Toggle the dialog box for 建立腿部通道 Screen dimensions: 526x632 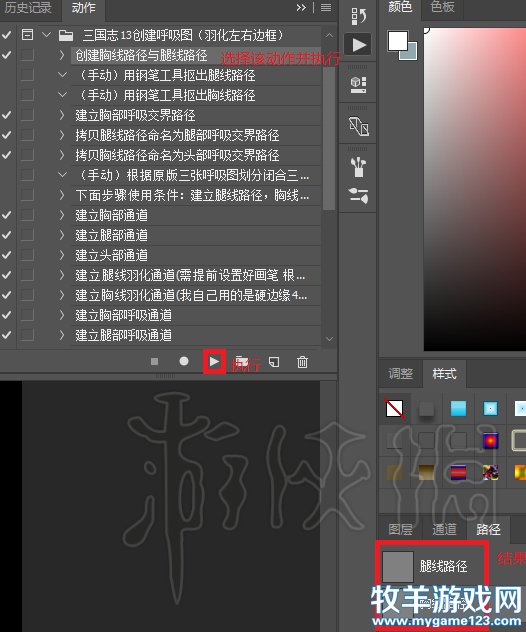27,235
